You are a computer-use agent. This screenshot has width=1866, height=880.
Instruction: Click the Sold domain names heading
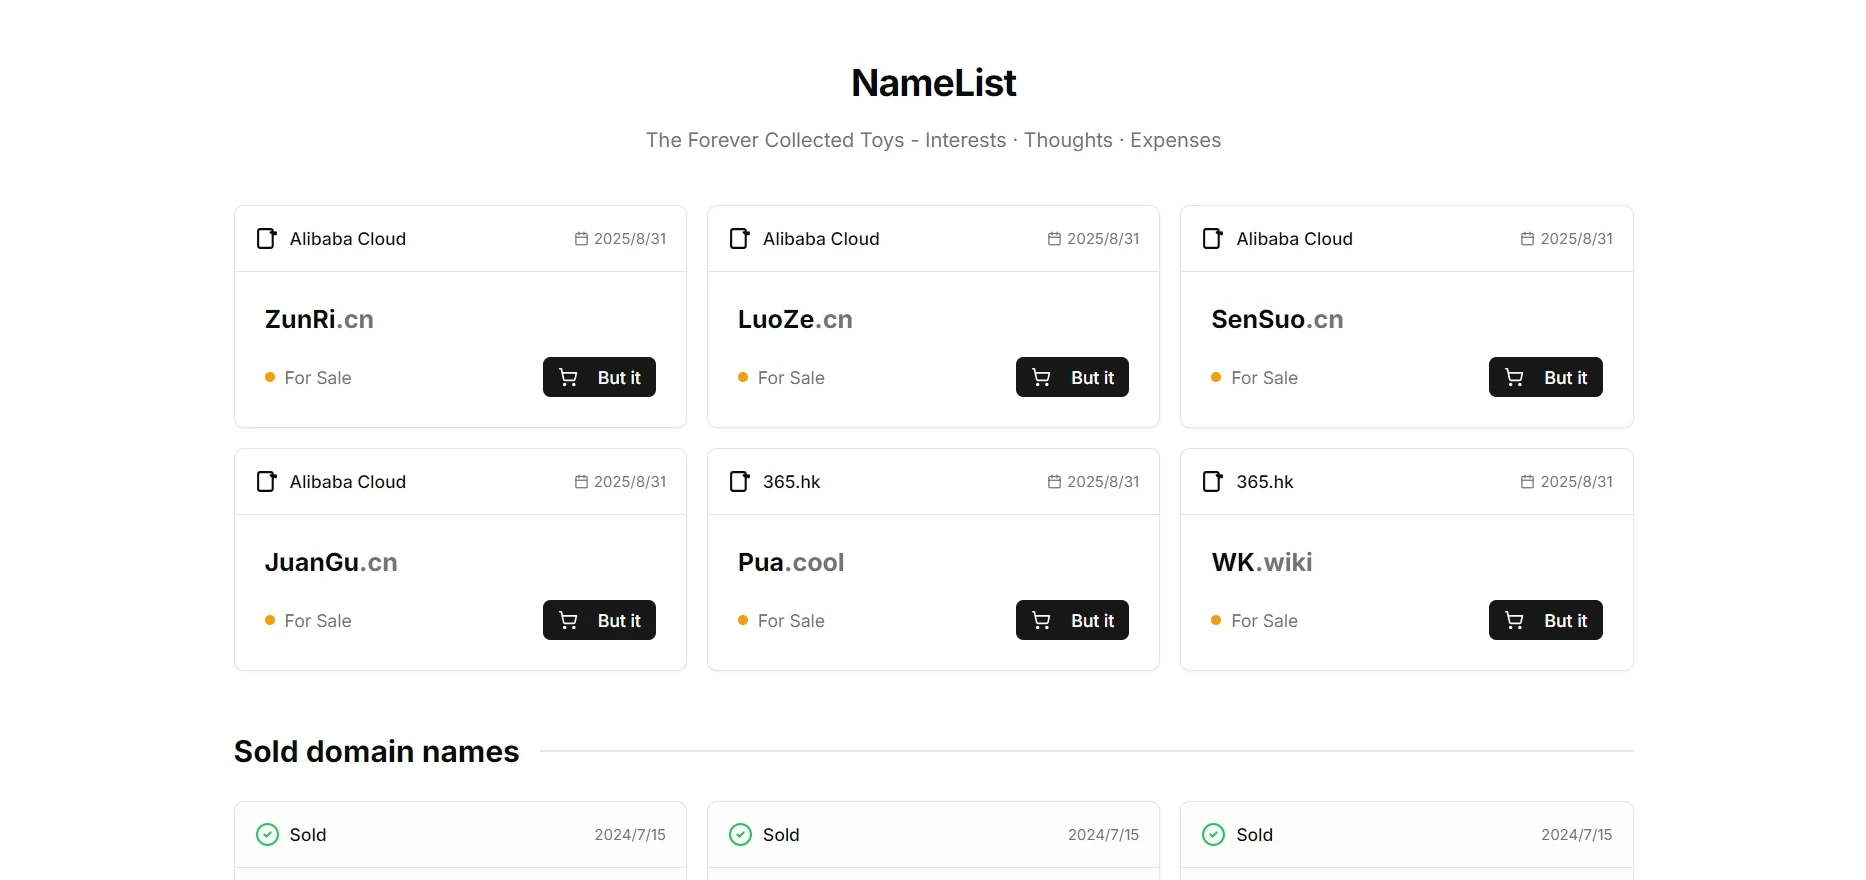pos(377,751)
